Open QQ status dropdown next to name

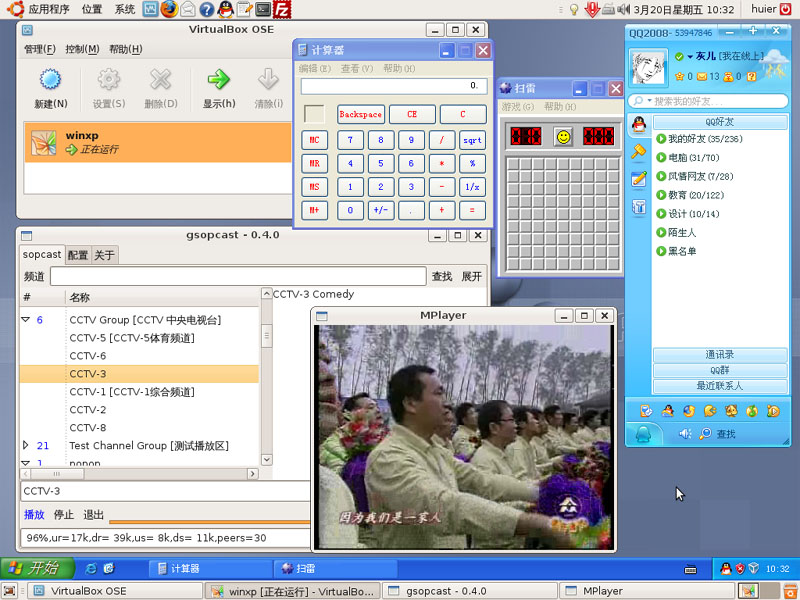point(690,57)
